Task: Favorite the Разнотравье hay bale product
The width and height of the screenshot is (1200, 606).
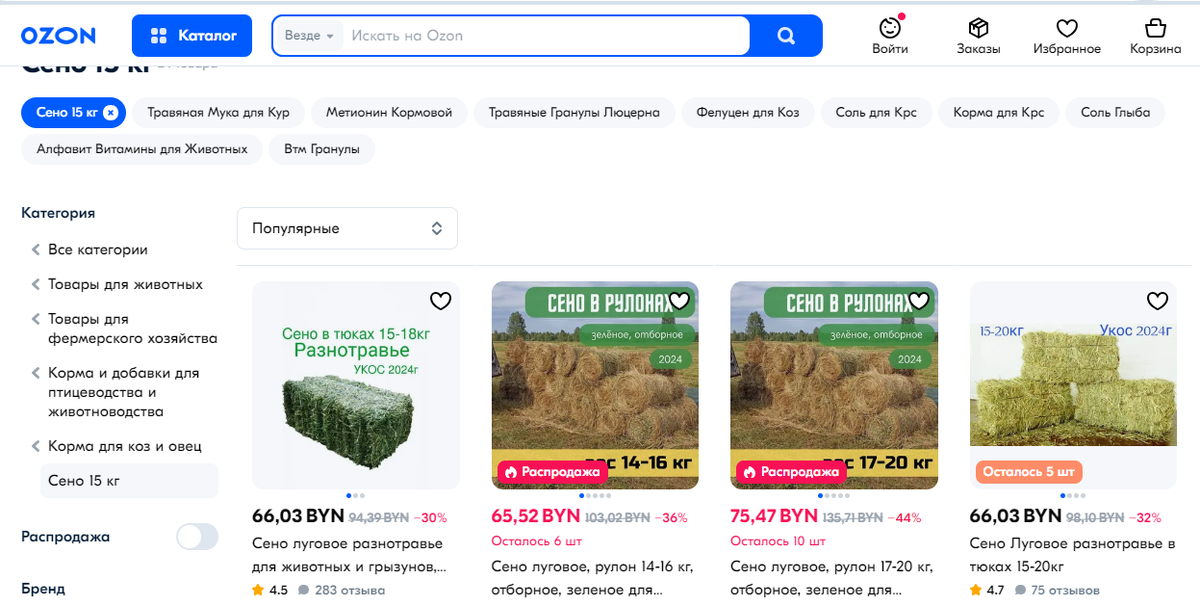Action: click(x=440, y=300)
